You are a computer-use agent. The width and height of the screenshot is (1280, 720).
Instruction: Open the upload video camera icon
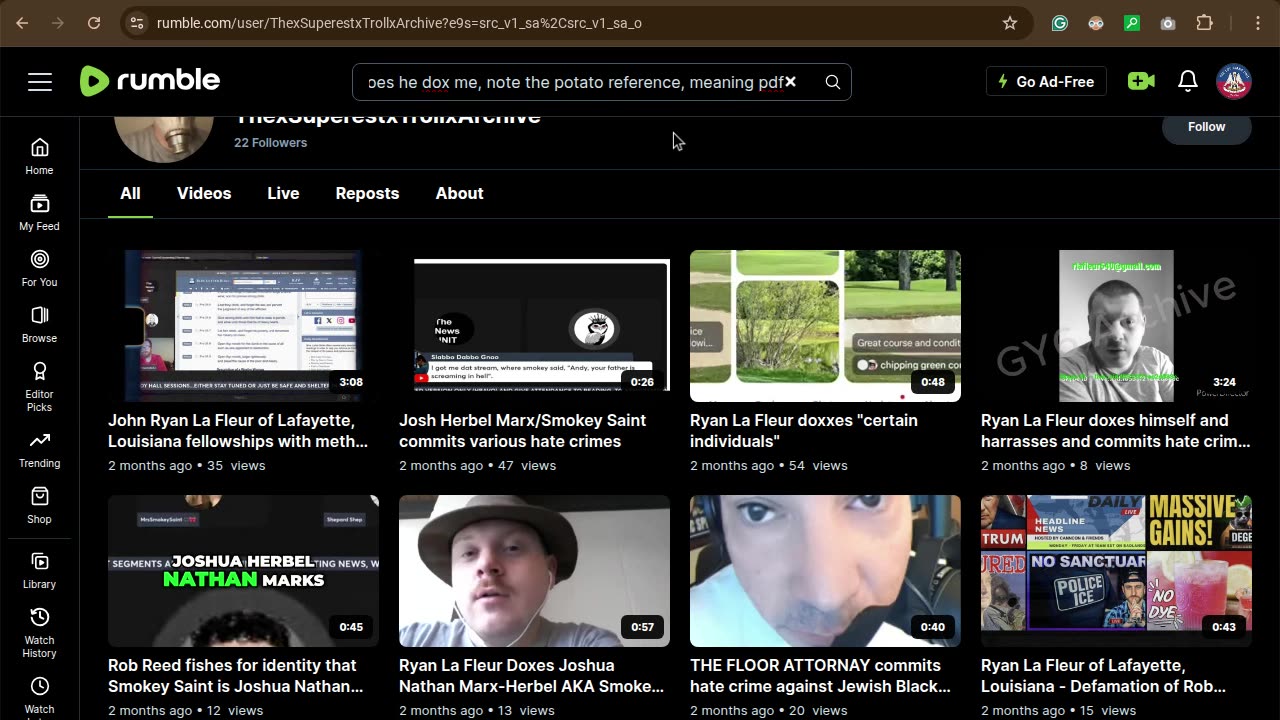pyautogui.click(x=1141, y=82)
